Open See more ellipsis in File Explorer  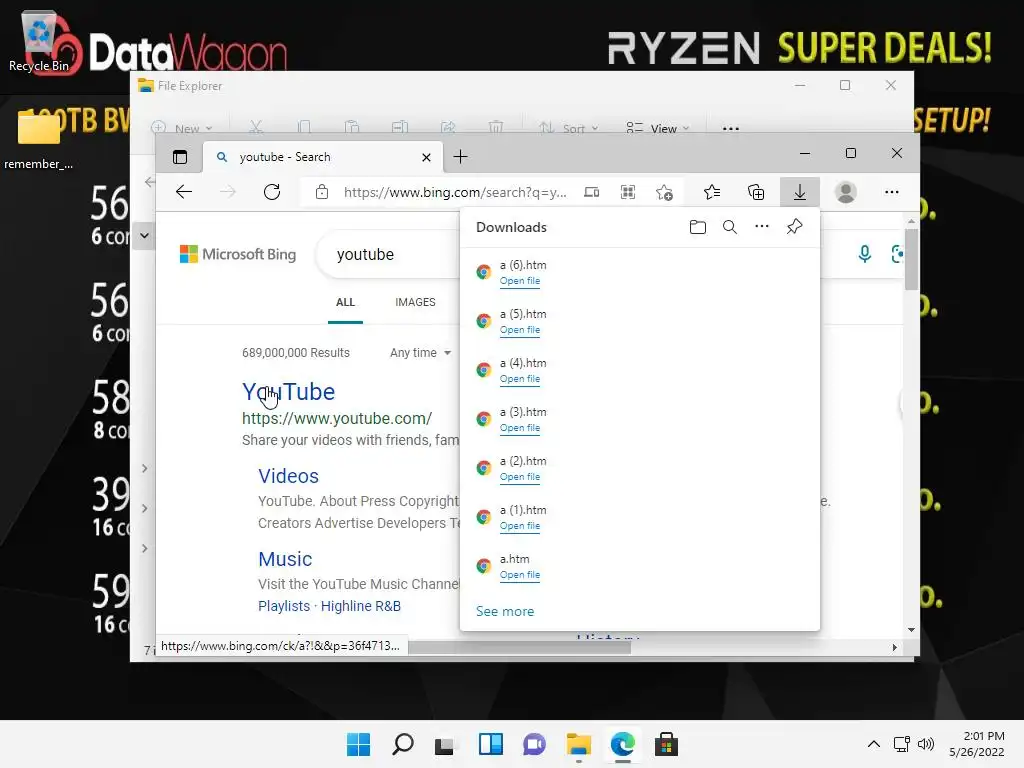(x=731, y=128)
